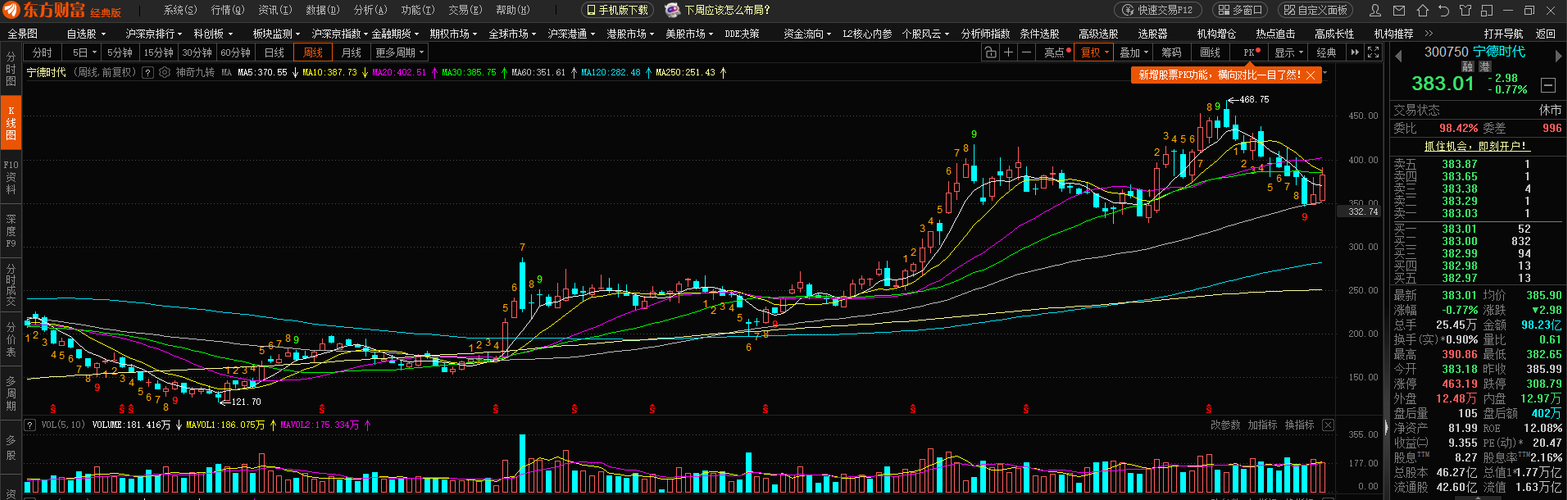Switch to the 月线 monthly tab
The width and height of the screenshot is (1567, 500).
pos(351,53)
